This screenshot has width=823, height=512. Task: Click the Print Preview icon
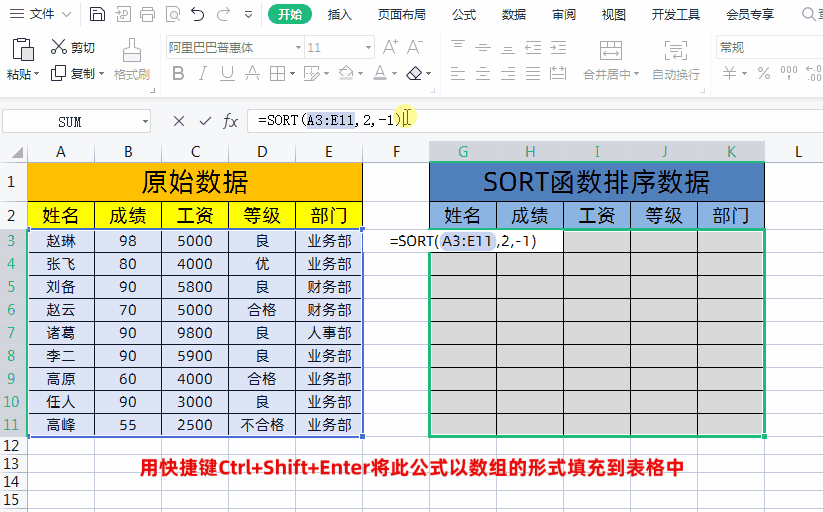coord(173,14)
